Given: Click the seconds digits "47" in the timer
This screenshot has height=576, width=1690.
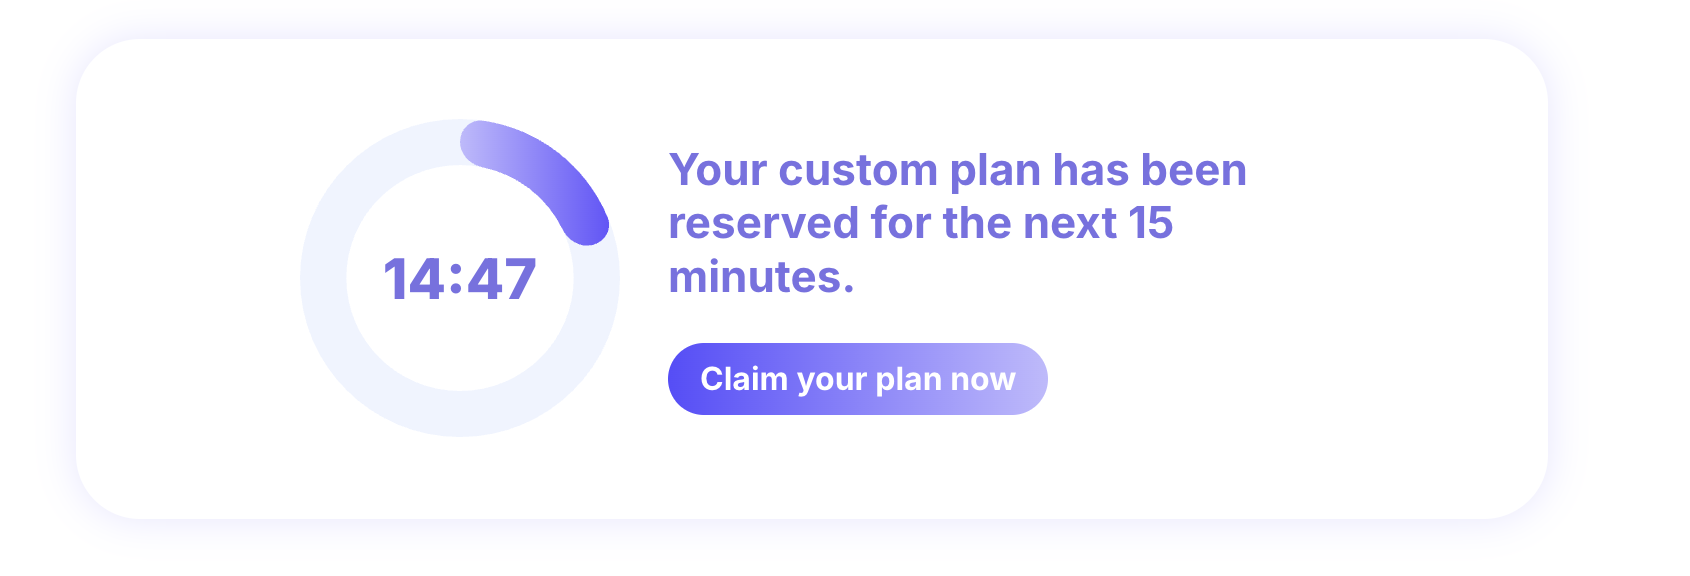Looking at the screenshot, I should [x=502, y=279].
